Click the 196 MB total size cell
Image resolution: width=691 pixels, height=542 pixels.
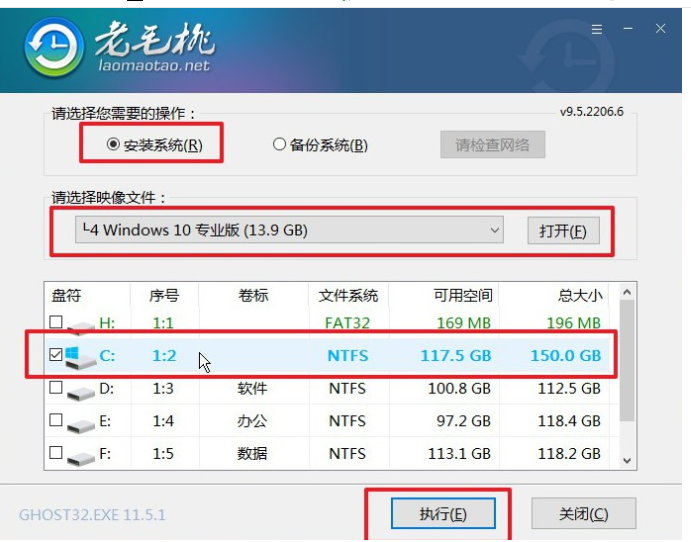[x=573, y=323]
